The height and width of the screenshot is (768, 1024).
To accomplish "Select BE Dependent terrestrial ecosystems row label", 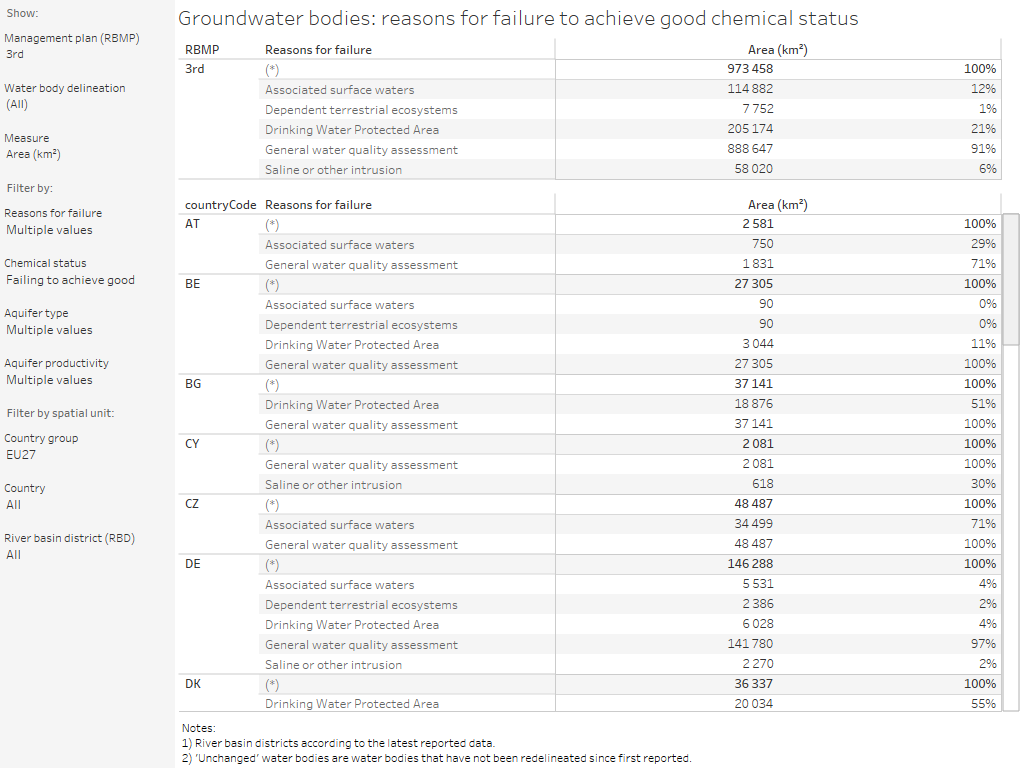I will click(x=361, y=325).
